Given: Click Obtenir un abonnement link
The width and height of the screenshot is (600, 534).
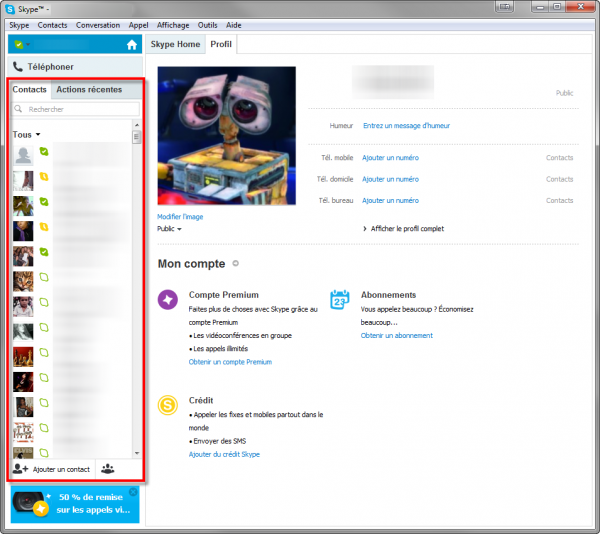Looking at the screenshot, I should pos(397,335).
